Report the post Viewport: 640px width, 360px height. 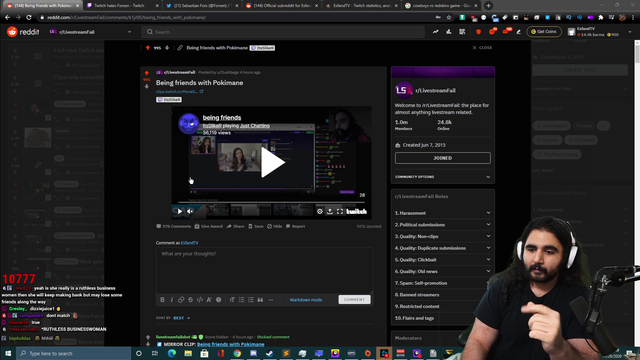coord(296,226)
